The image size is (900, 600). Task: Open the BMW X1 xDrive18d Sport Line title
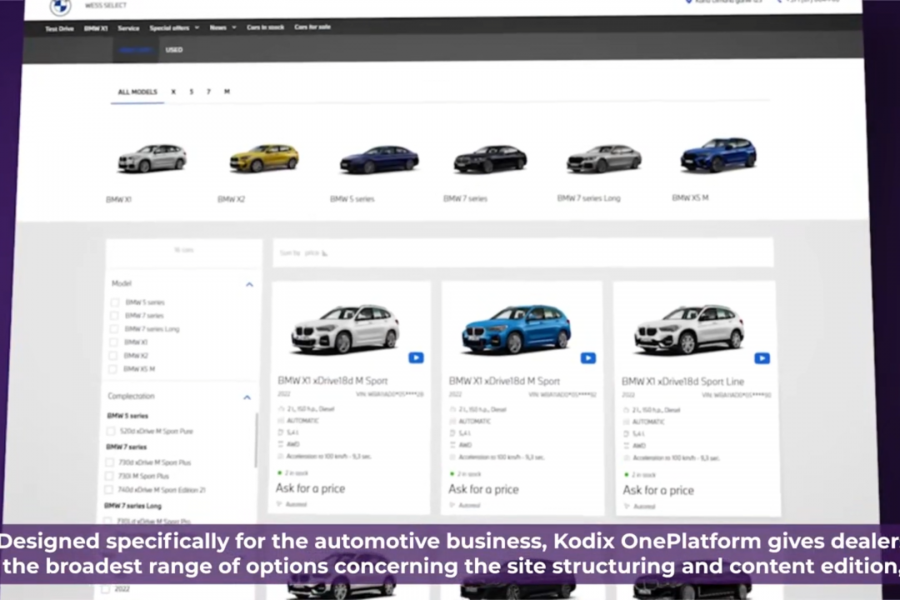pos(682,382)
